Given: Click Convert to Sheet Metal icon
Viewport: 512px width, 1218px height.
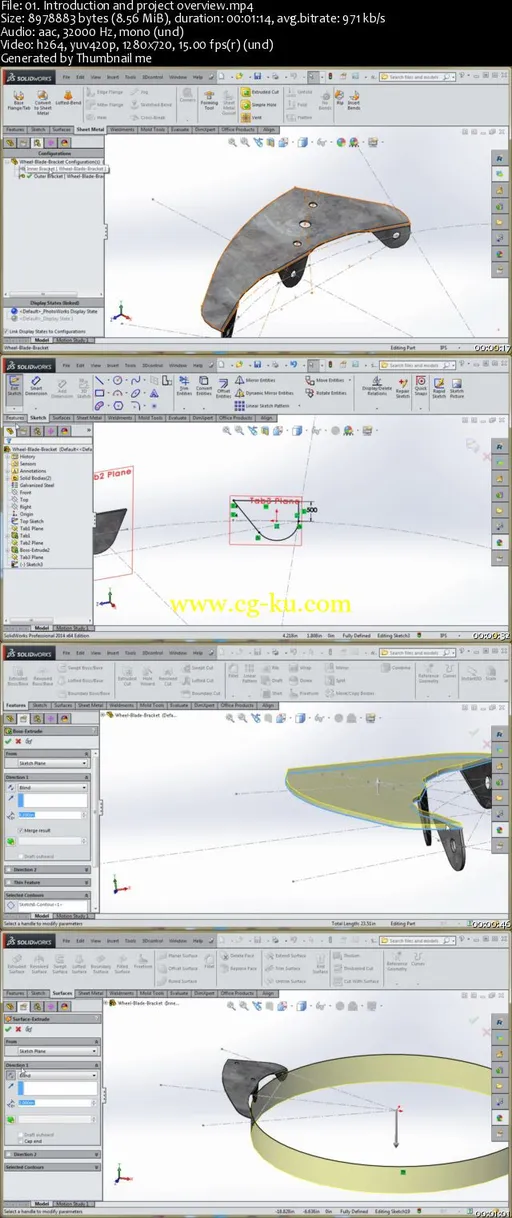Looking at the screenshot, I should (43, 103).
